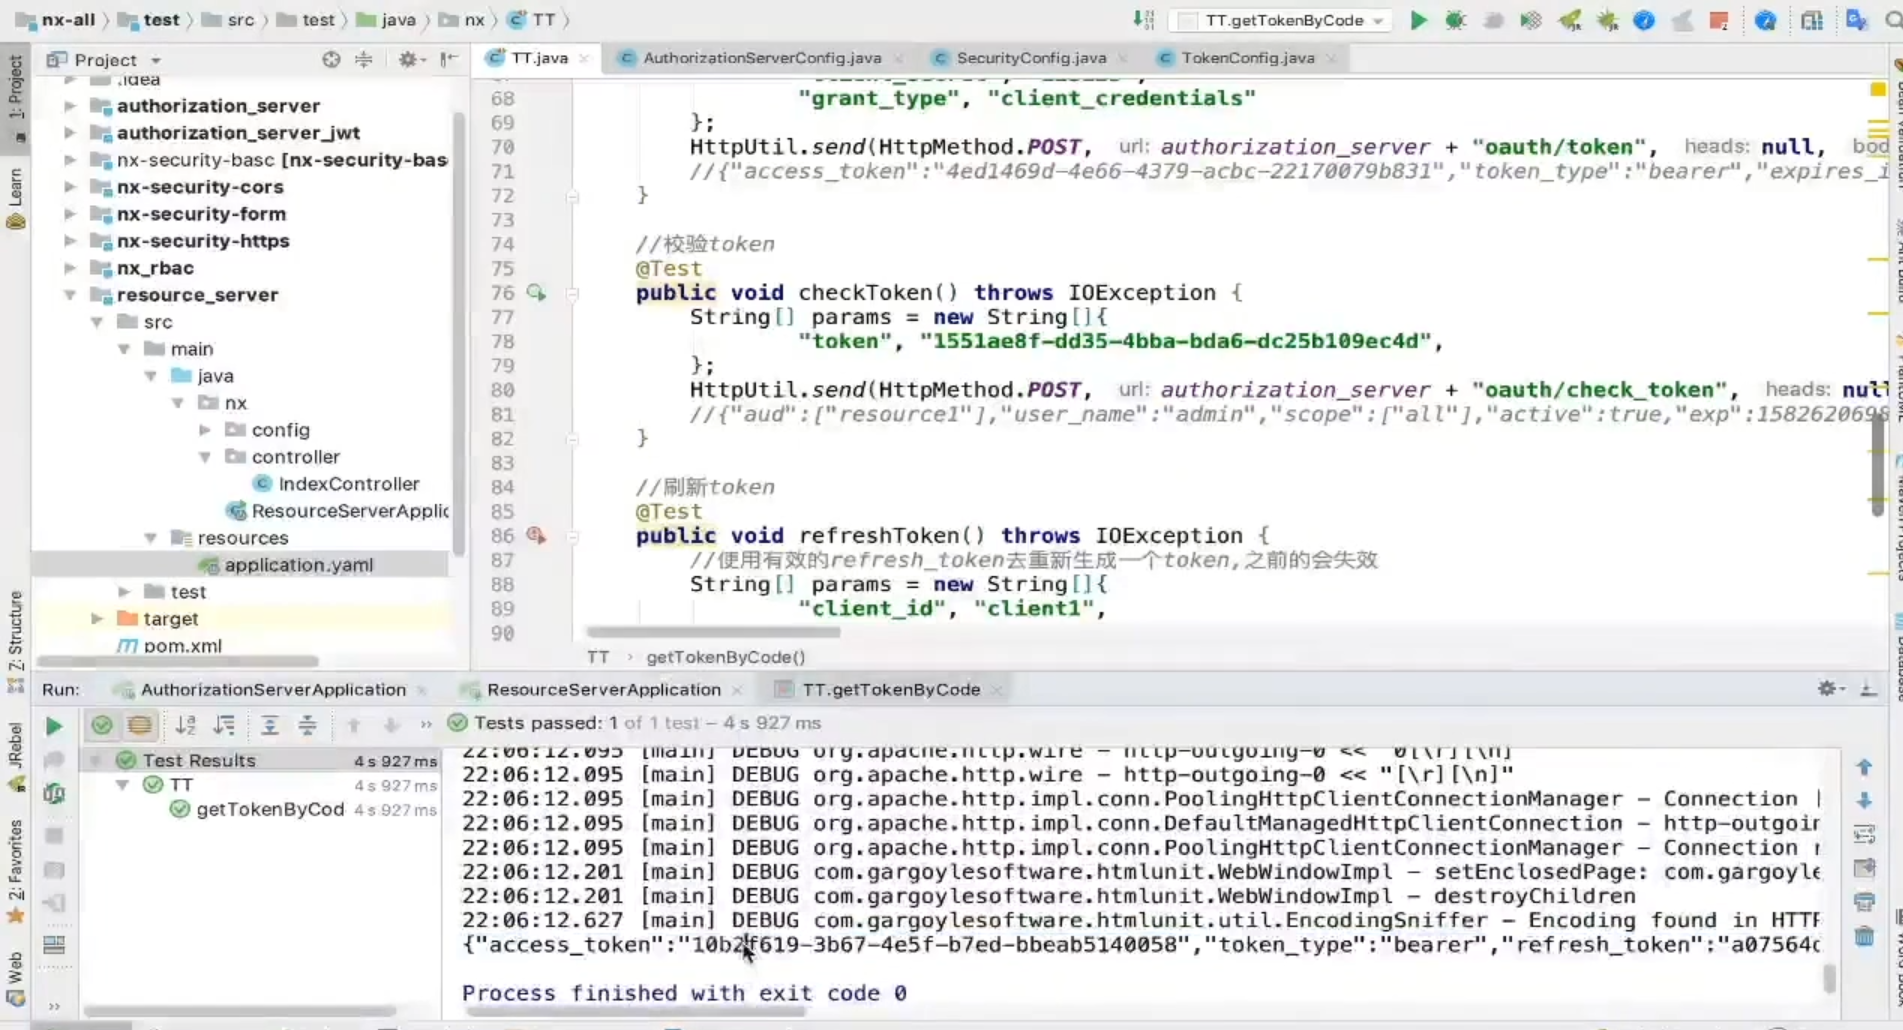Expand the target folder
This screenshot has width=1903, height=1030.
coord(97,618)
